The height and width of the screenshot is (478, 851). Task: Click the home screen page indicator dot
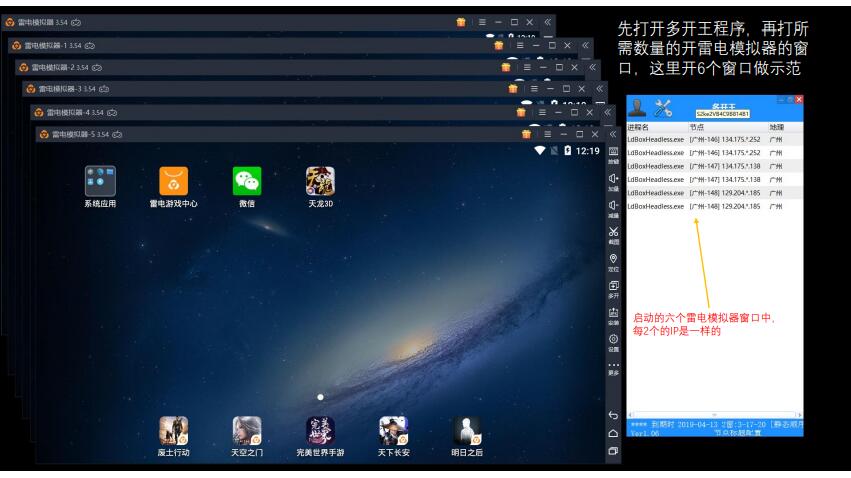coord(320,397)
